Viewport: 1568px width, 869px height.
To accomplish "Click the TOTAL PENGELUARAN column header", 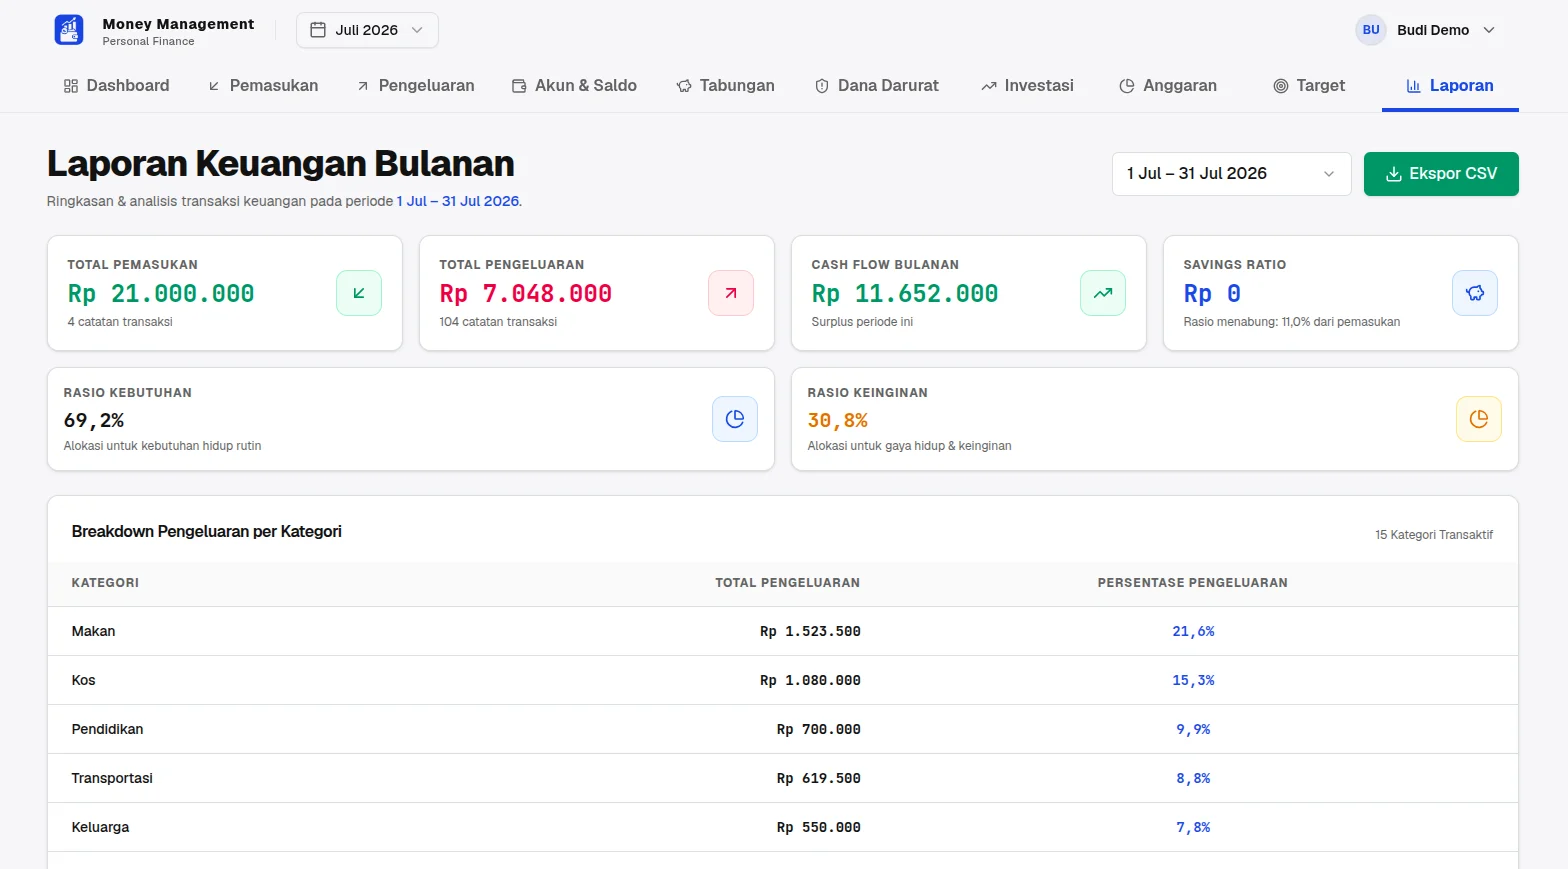I will coord(787,583).
